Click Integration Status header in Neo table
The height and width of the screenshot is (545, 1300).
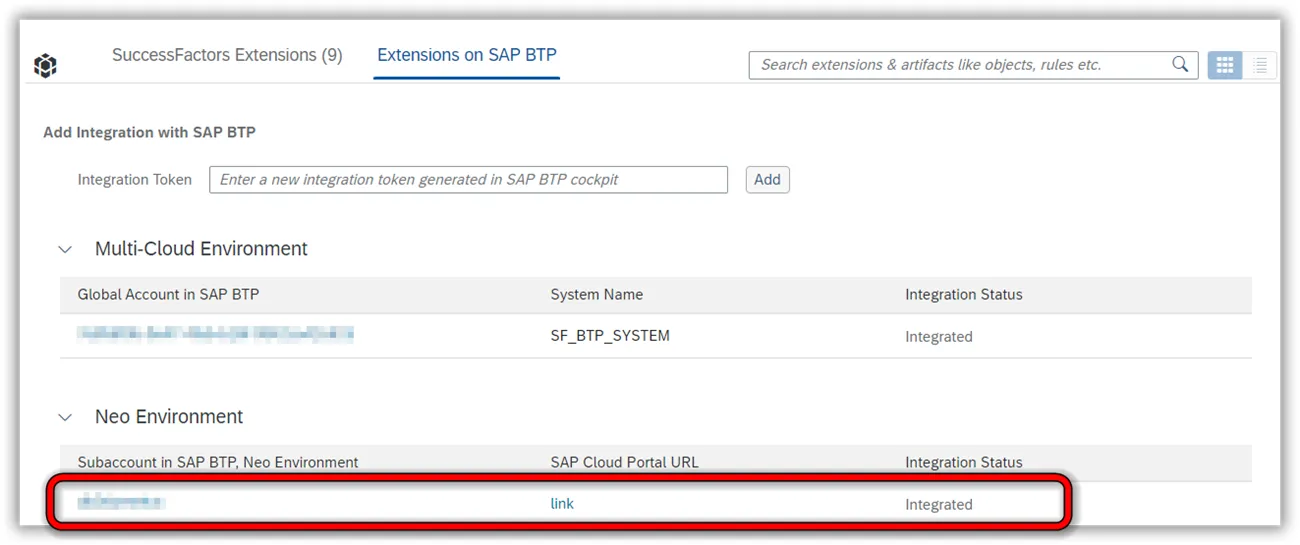(x=964, y=462)
